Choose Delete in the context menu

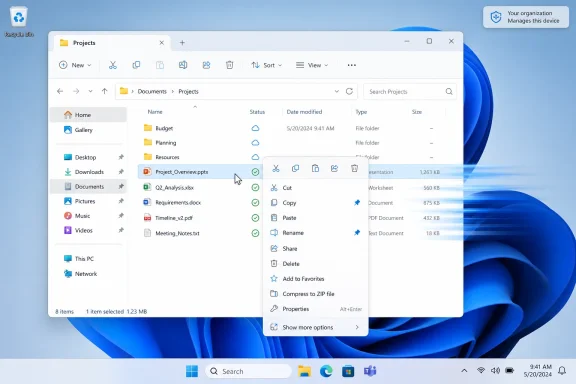(316, 264)
